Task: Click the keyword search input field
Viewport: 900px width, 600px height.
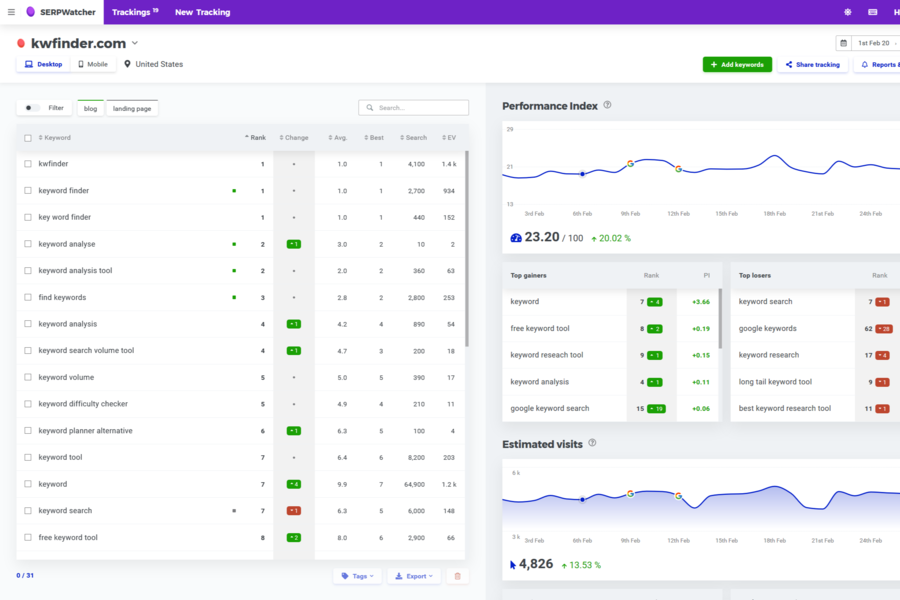Action: click(413, 107)
